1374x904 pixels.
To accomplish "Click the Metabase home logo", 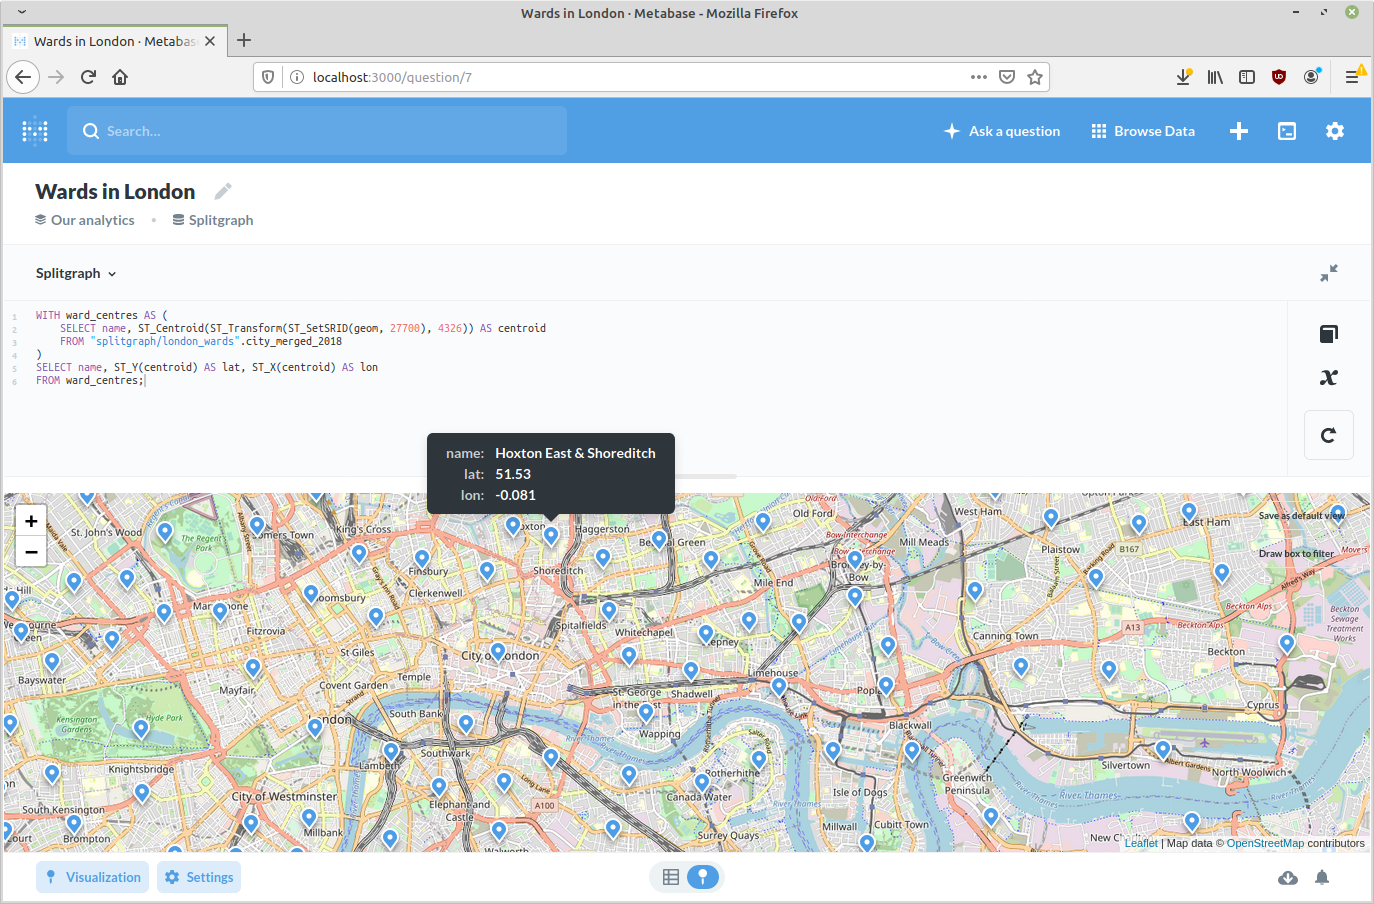I will pyautogui.click(x=35, y=131).
